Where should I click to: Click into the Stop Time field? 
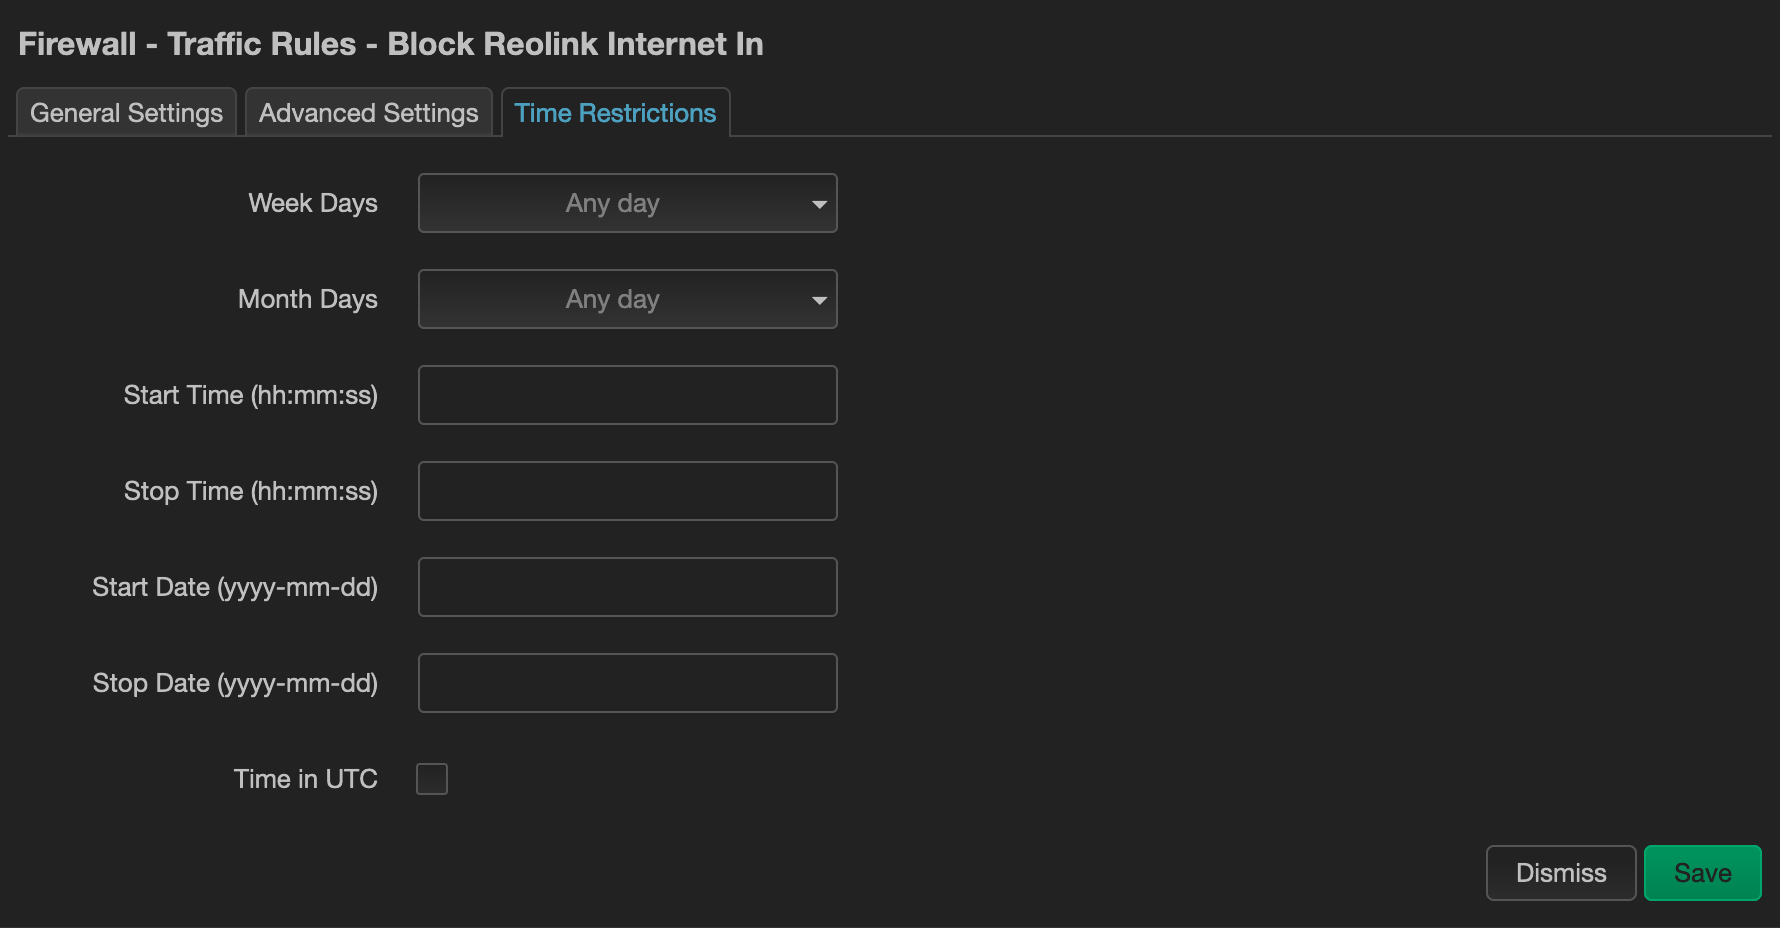[627, 491]
